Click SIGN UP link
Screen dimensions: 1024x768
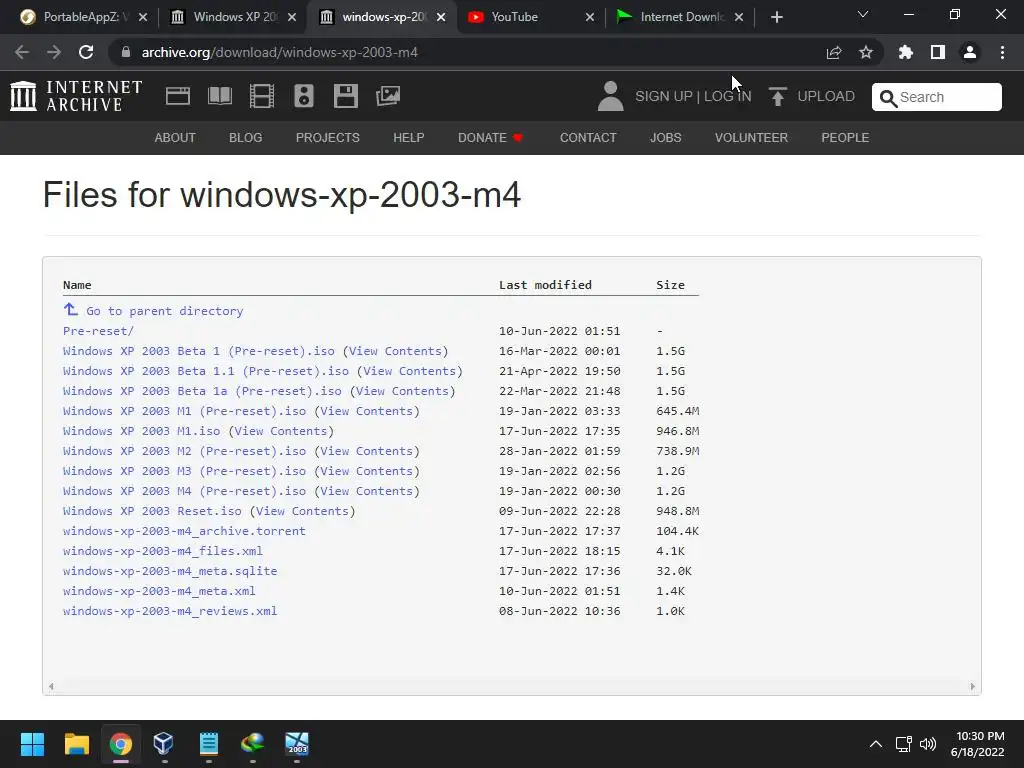(x=664, y=96)
